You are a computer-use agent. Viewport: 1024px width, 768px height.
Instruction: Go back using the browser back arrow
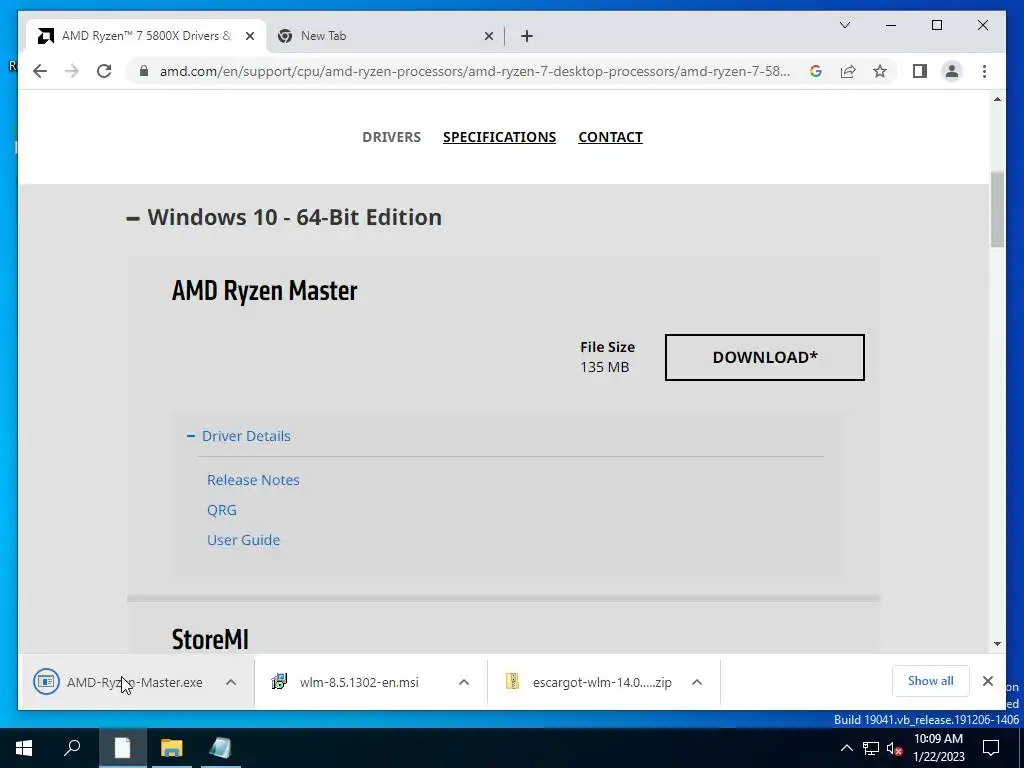click(x=40, y=71)
